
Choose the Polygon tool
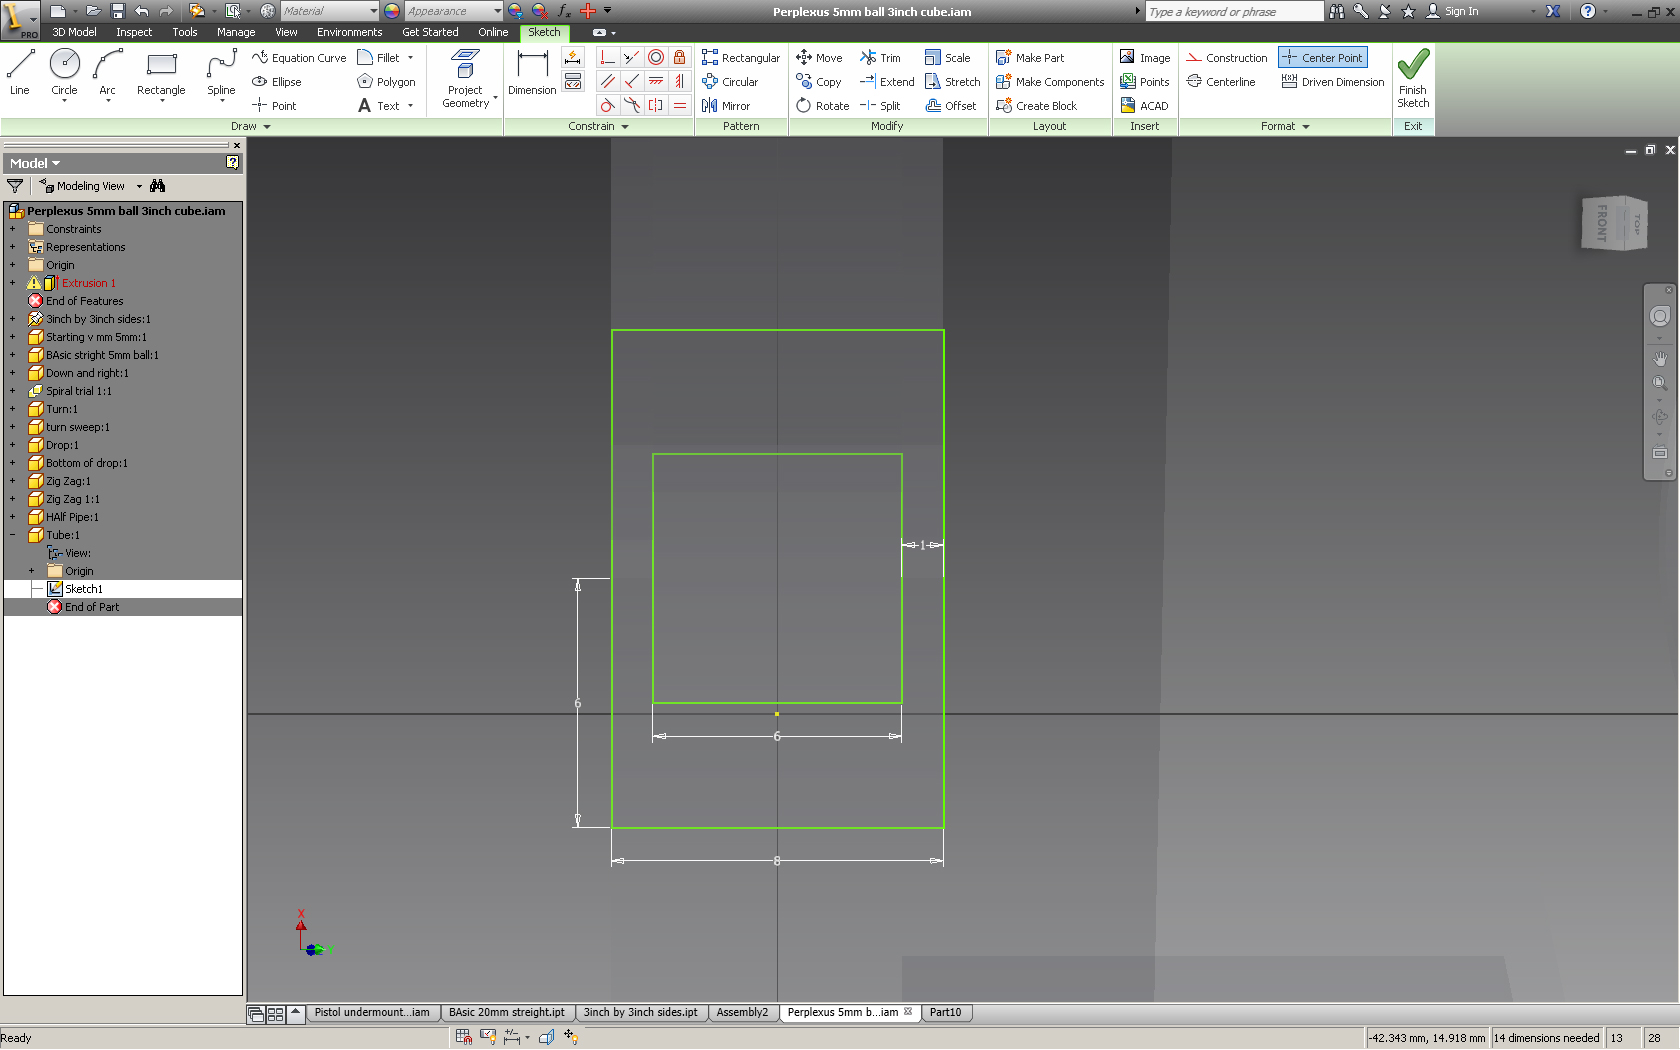(x=386, y=82)
